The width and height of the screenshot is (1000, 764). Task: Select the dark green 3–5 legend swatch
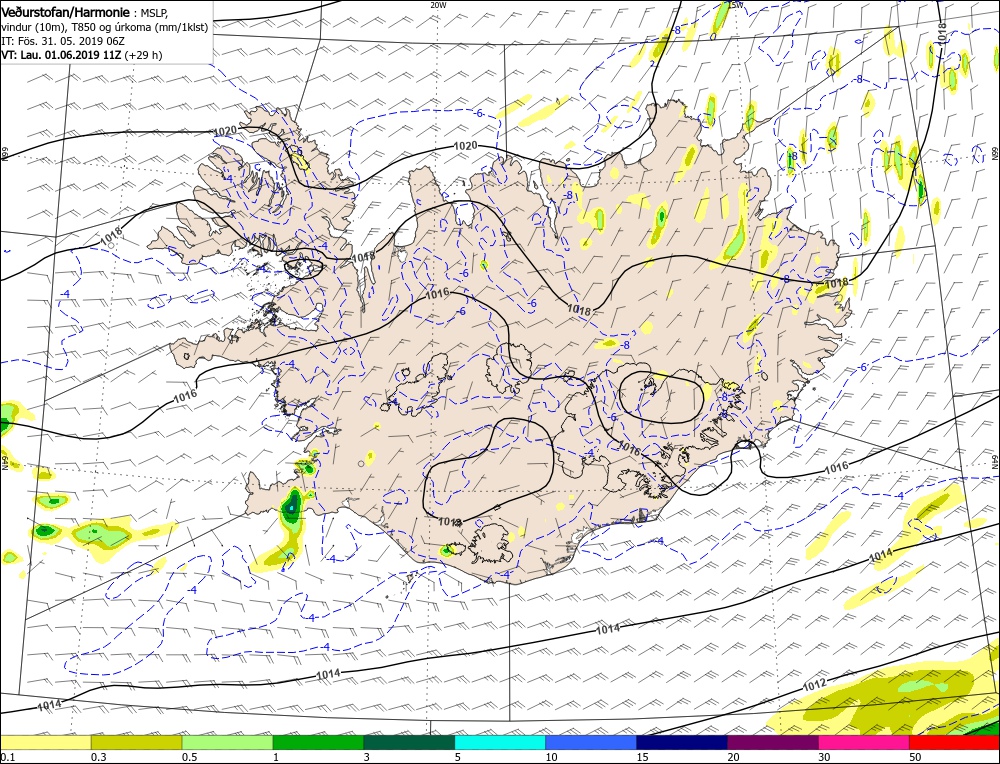409,743
